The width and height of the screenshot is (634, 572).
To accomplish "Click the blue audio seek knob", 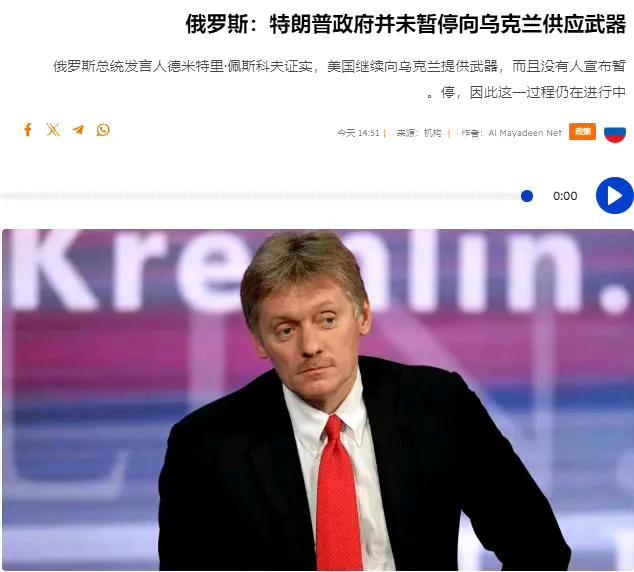I will pos(527,196).
